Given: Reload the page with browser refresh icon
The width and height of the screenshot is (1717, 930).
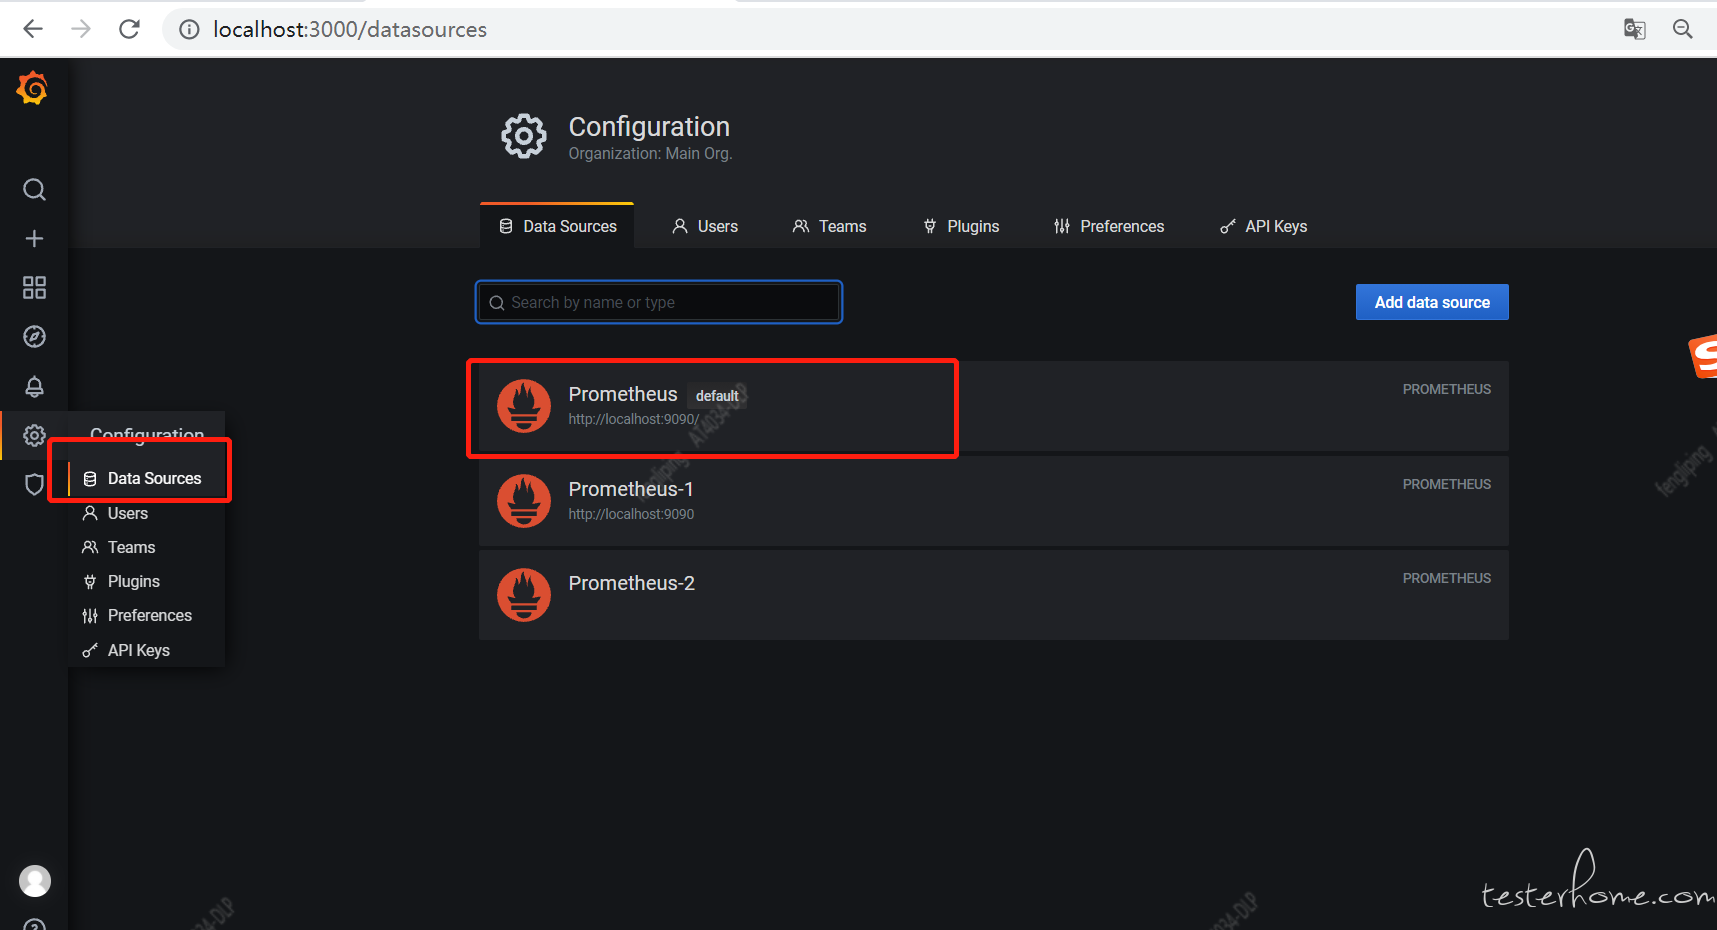Looking at the screenshot, I should point(129,29).
